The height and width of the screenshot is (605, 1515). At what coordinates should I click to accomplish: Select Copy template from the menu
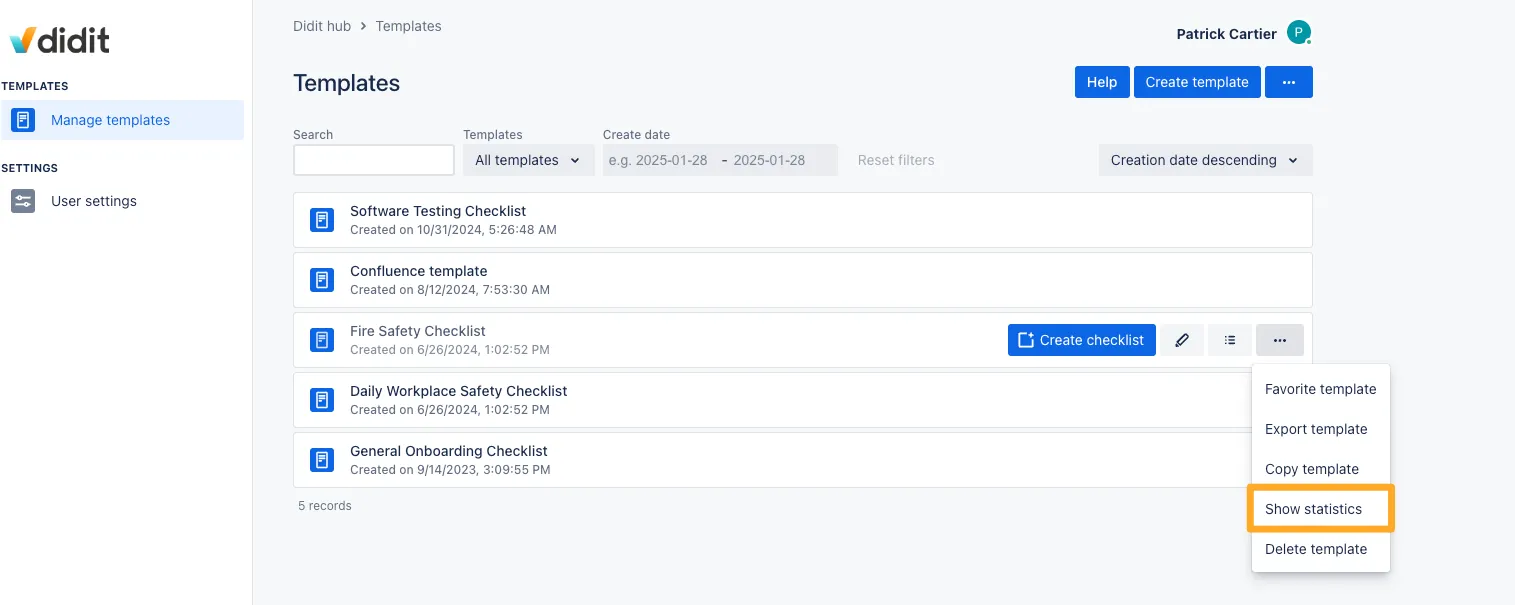pyautogui.click(x=1320, y=469)
